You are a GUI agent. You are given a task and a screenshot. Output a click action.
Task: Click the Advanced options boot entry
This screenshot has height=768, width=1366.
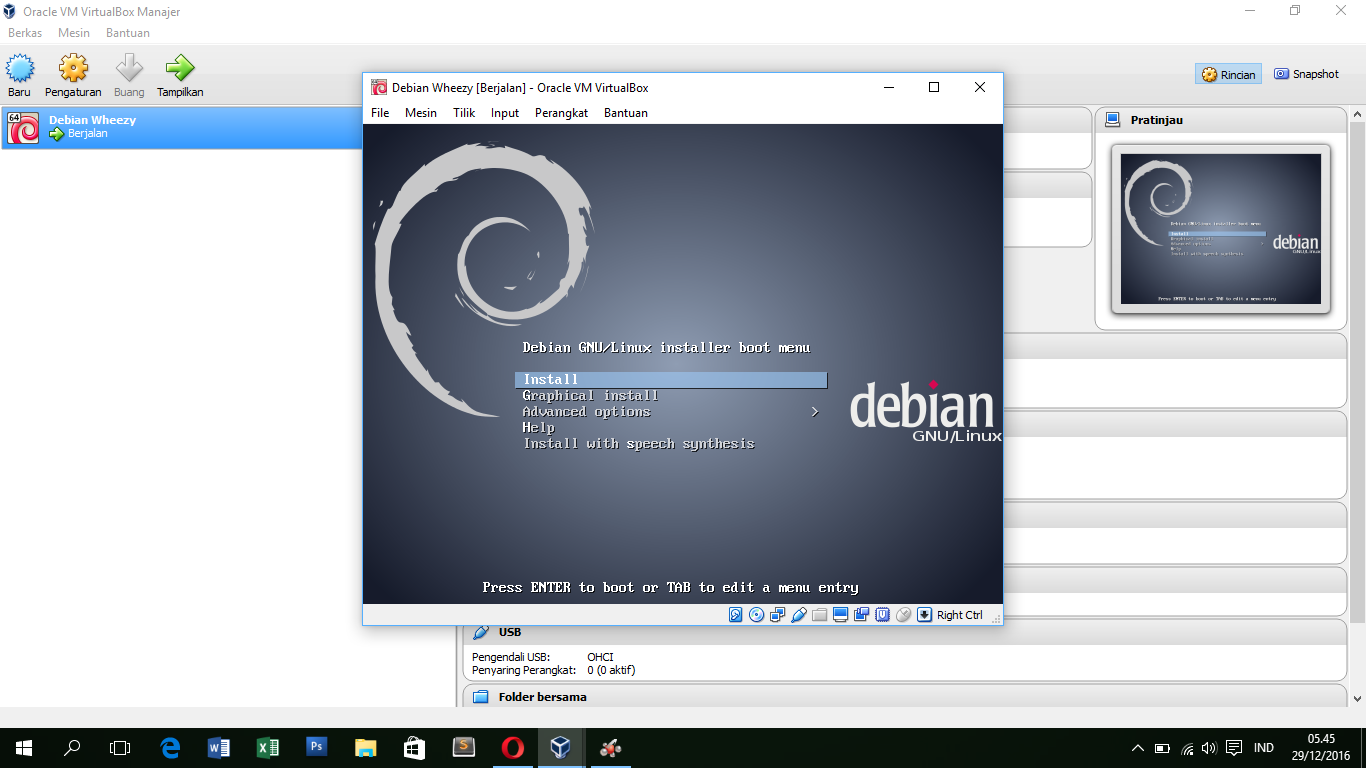[x=587, y=412]
